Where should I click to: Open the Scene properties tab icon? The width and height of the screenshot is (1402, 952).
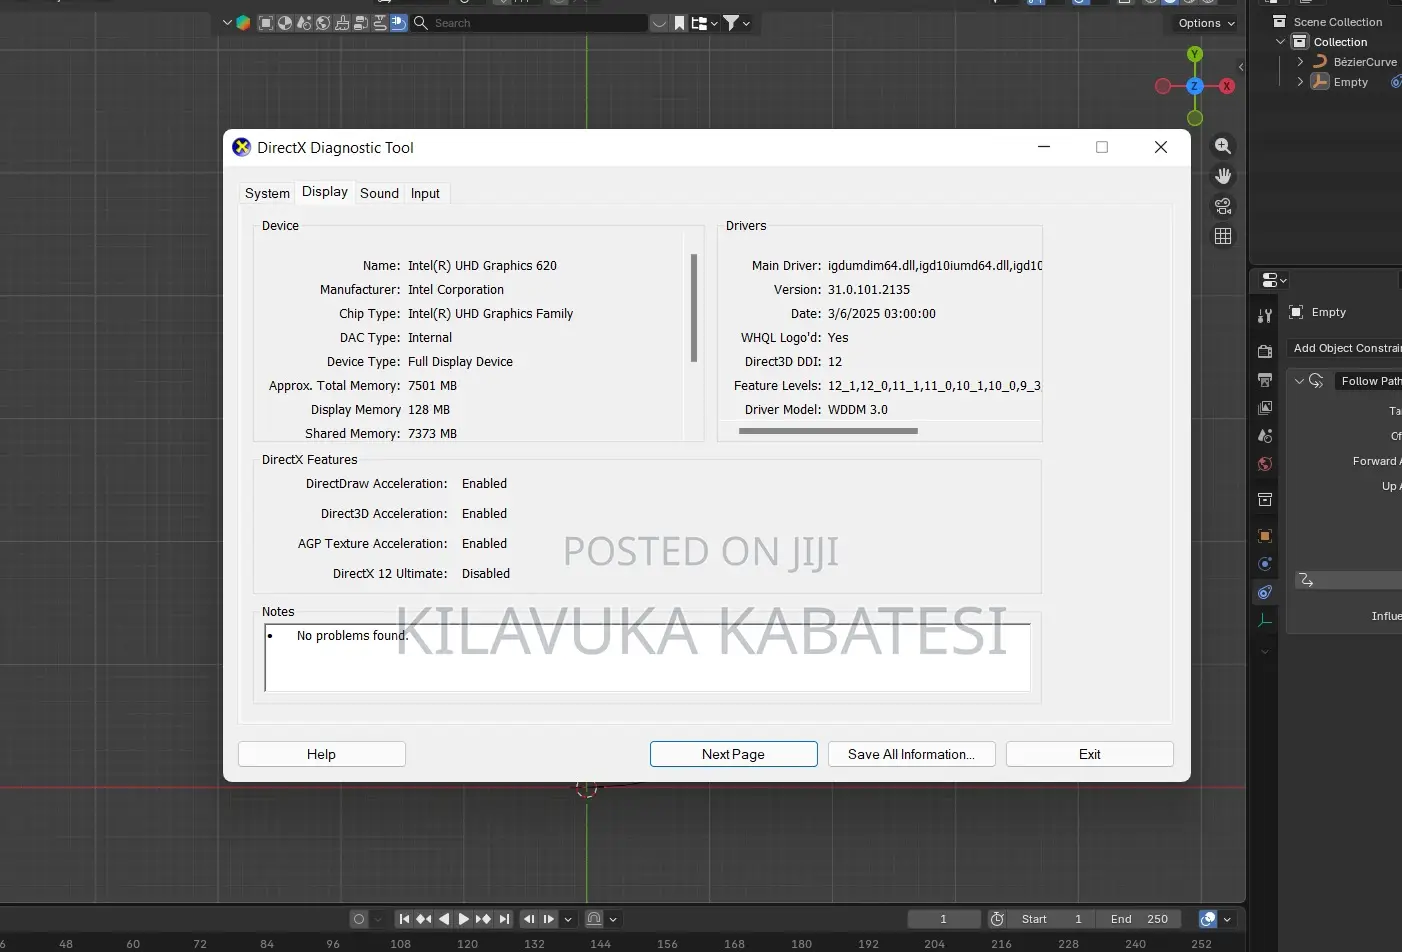1265,436
